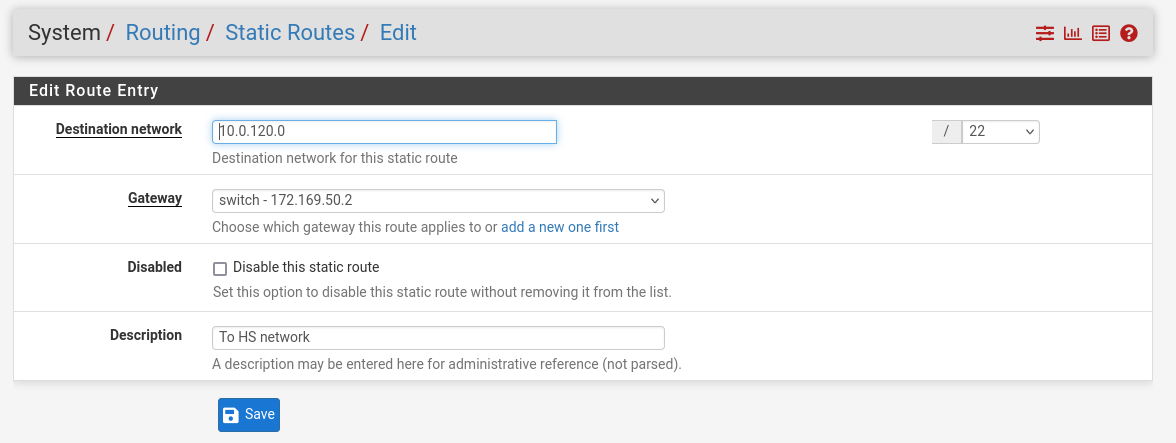The height and width of the screenshot is (443, 1176).
Task: Click the underlined Destination network label
Action: point(119,129)
